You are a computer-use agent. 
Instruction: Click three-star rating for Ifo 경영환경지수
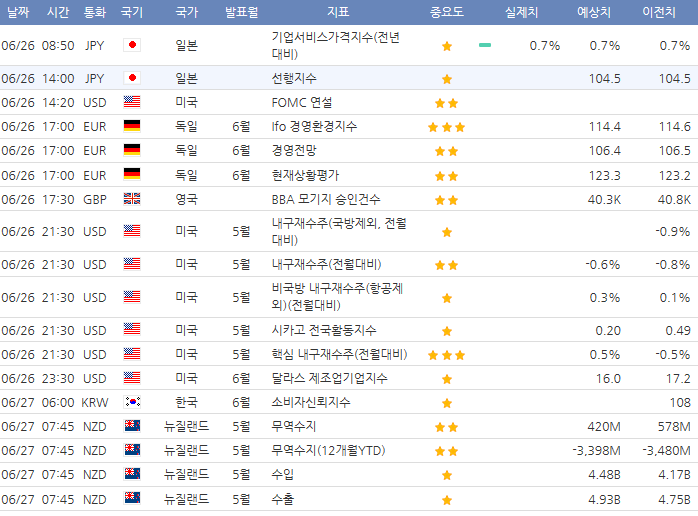(446, 127)
